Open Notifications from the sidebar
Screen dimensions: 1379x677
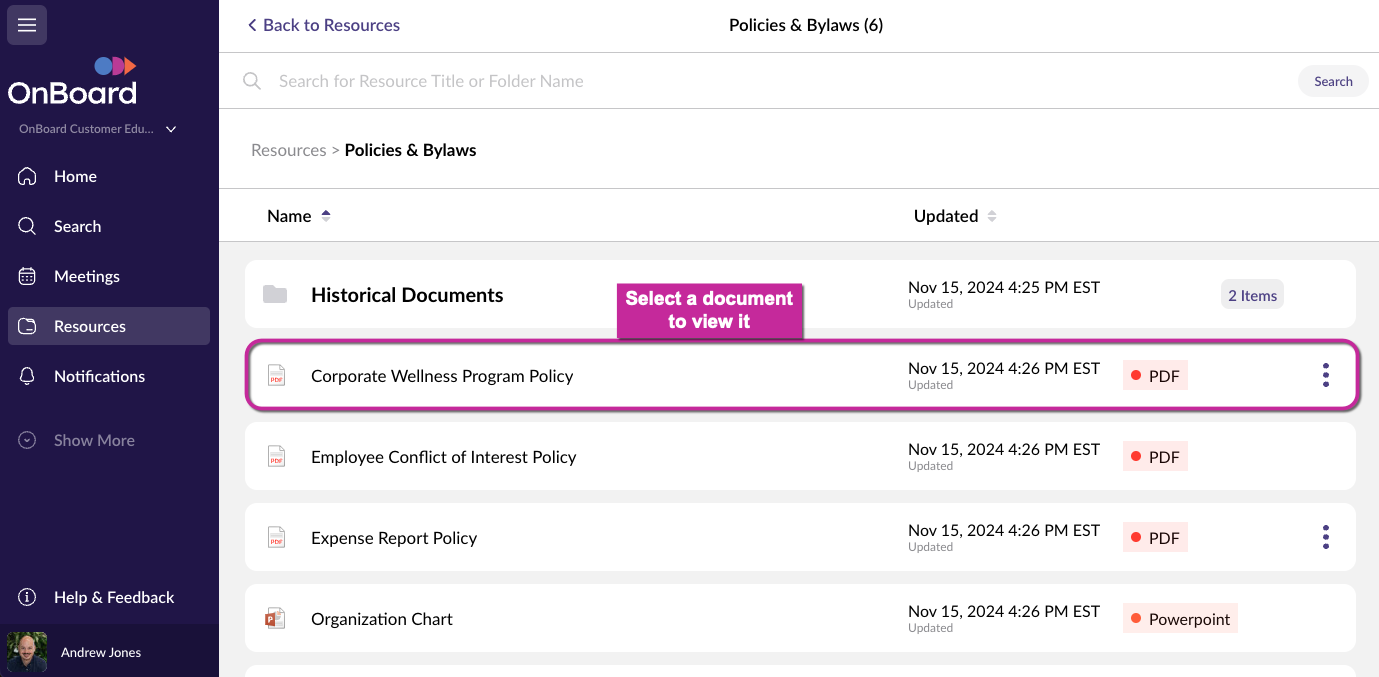point(99,376)
